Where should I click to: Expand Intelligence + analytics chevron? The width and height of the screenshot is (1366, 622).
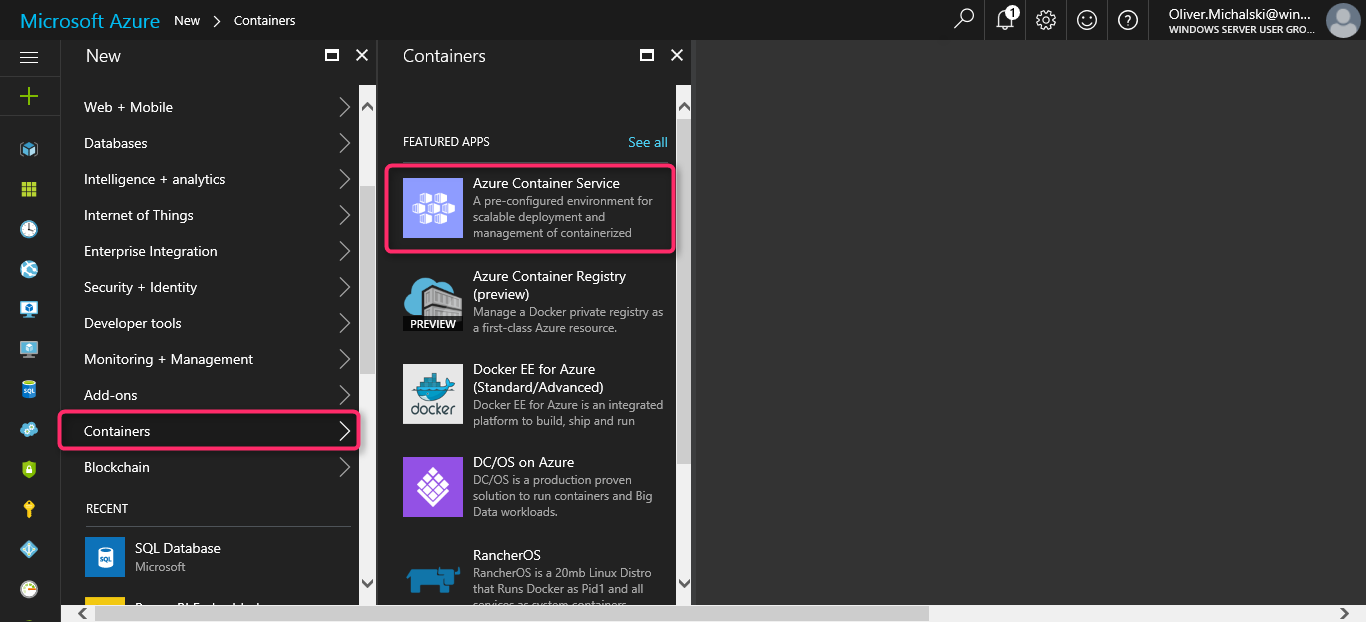(345, 179)
